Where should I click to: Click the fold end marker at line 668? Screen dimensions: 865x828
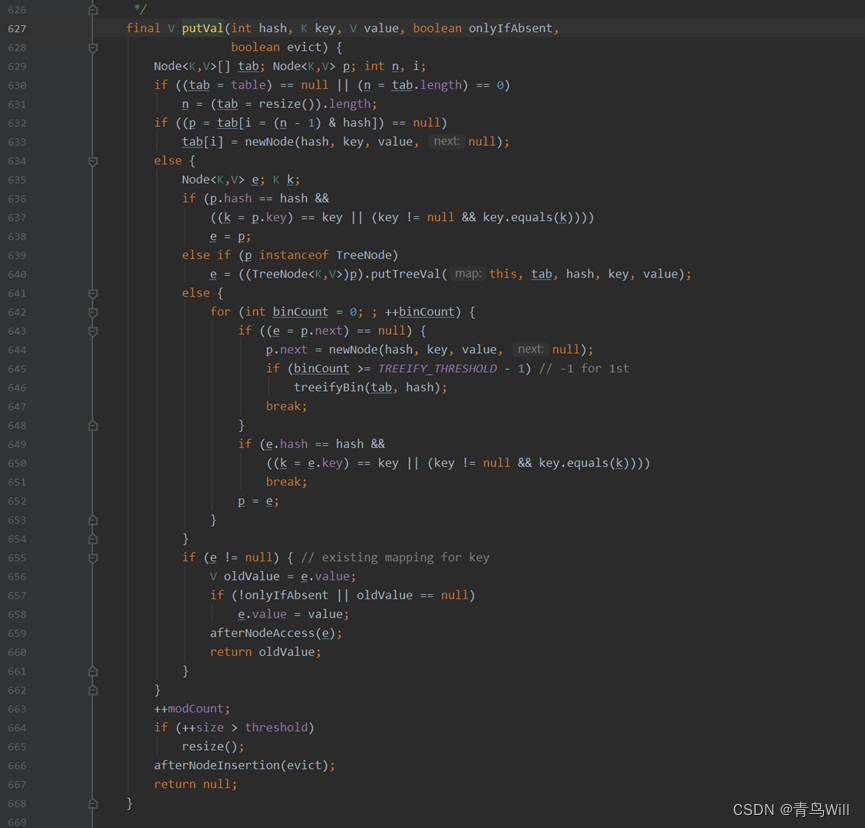tap(93, 803)
